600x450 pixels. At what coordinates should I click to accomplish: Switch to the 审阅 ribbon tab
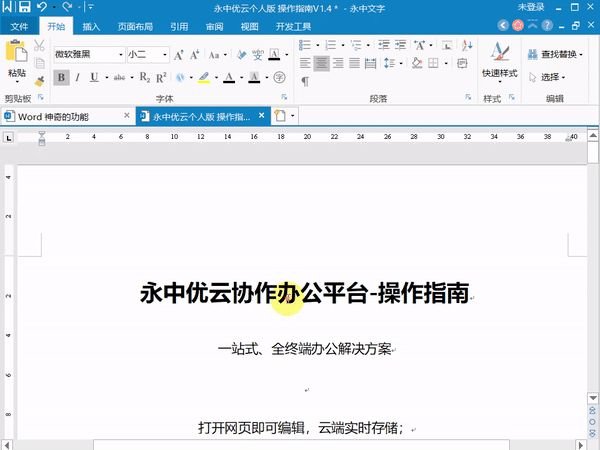214,26
